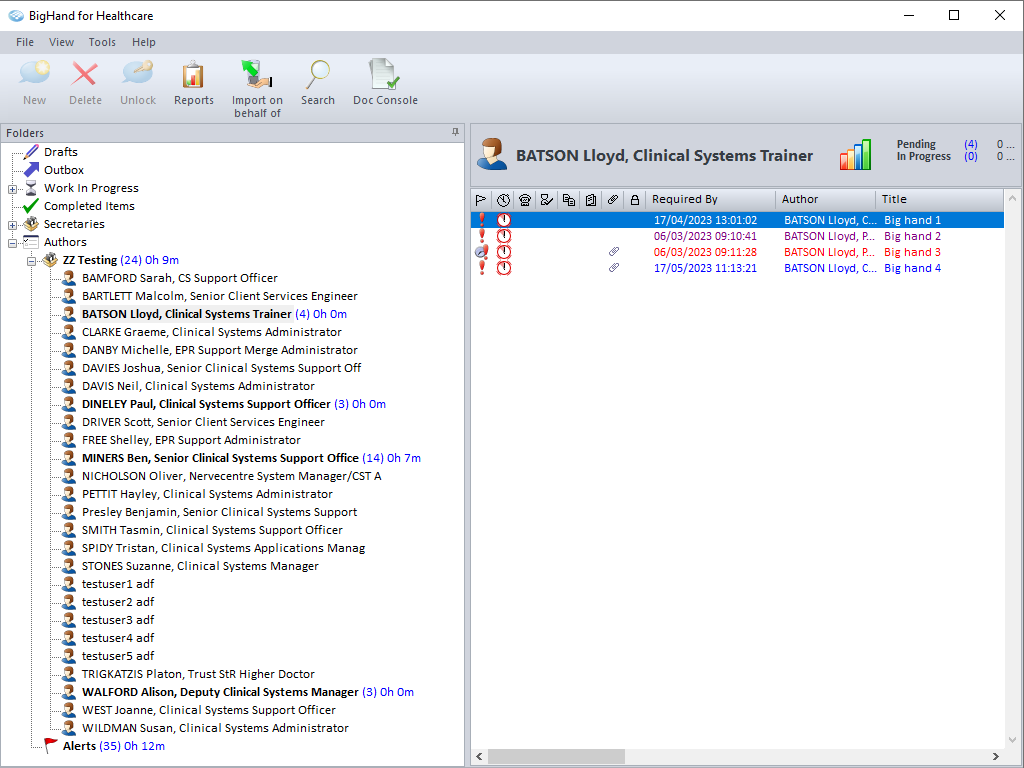Select the Drafts folder
Screen dimensions: 1024x768
(x=61, y=152)
